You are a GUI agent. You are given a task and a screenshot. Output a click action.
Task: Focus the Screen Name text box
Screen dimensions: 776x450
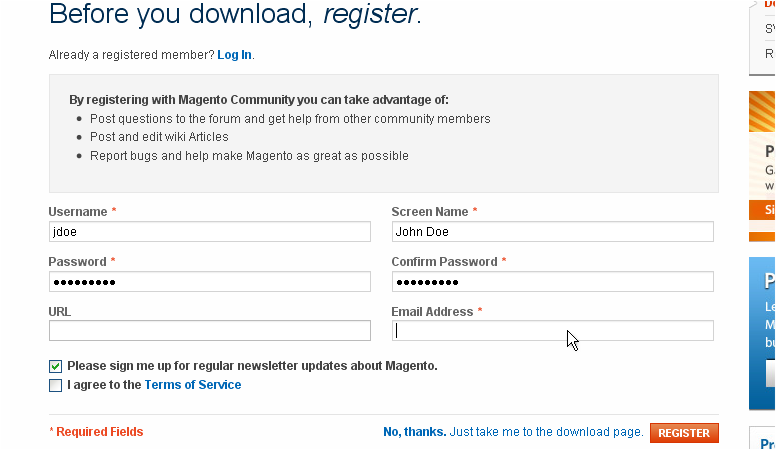tap(552, 231)
